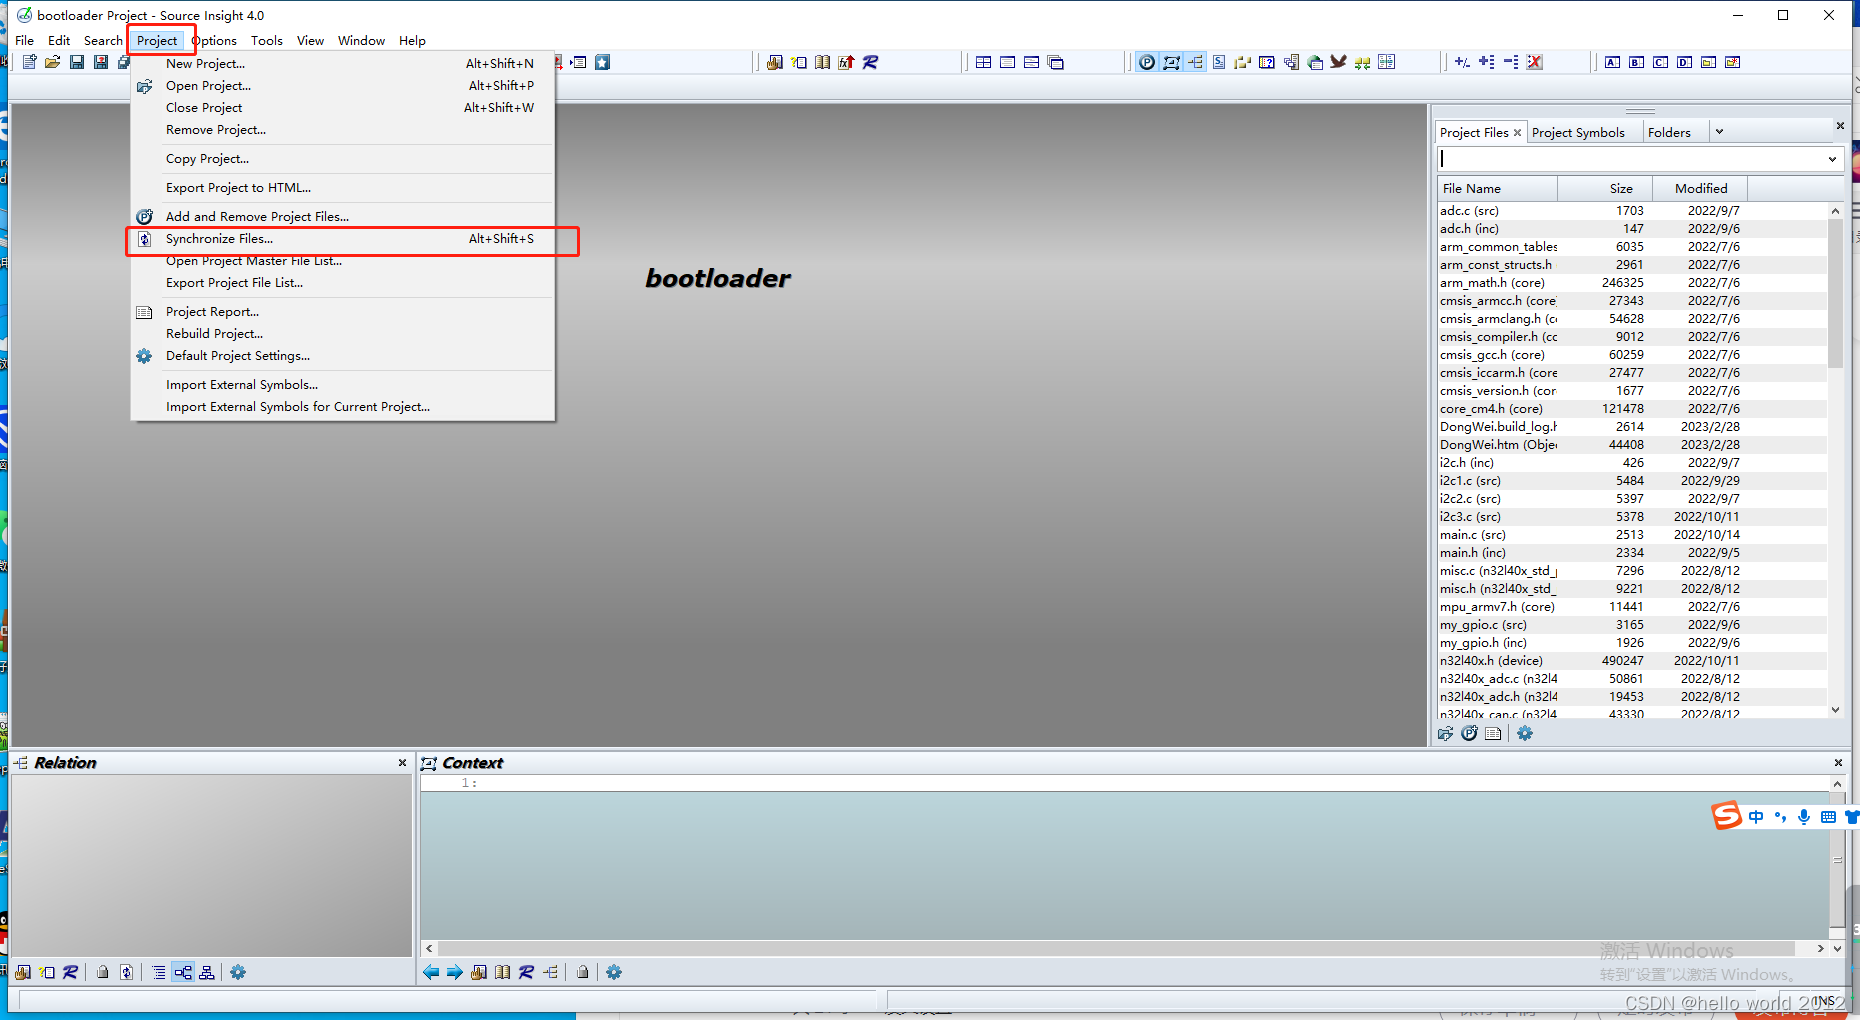Image resolution: width=1860 pixels, height=1020 pixels.
Task: Toggle Sogou Chinese/English input mode
Action: 1756,817
